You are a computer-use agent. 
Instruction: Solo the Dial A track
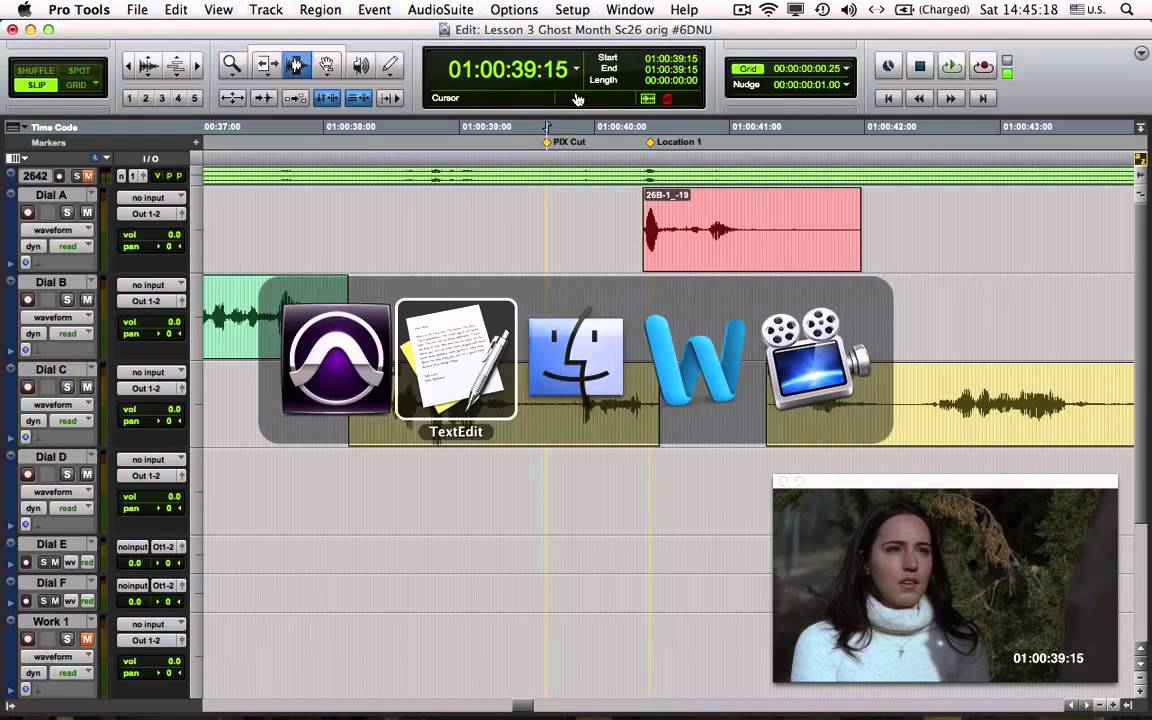[x=68, y=212]
